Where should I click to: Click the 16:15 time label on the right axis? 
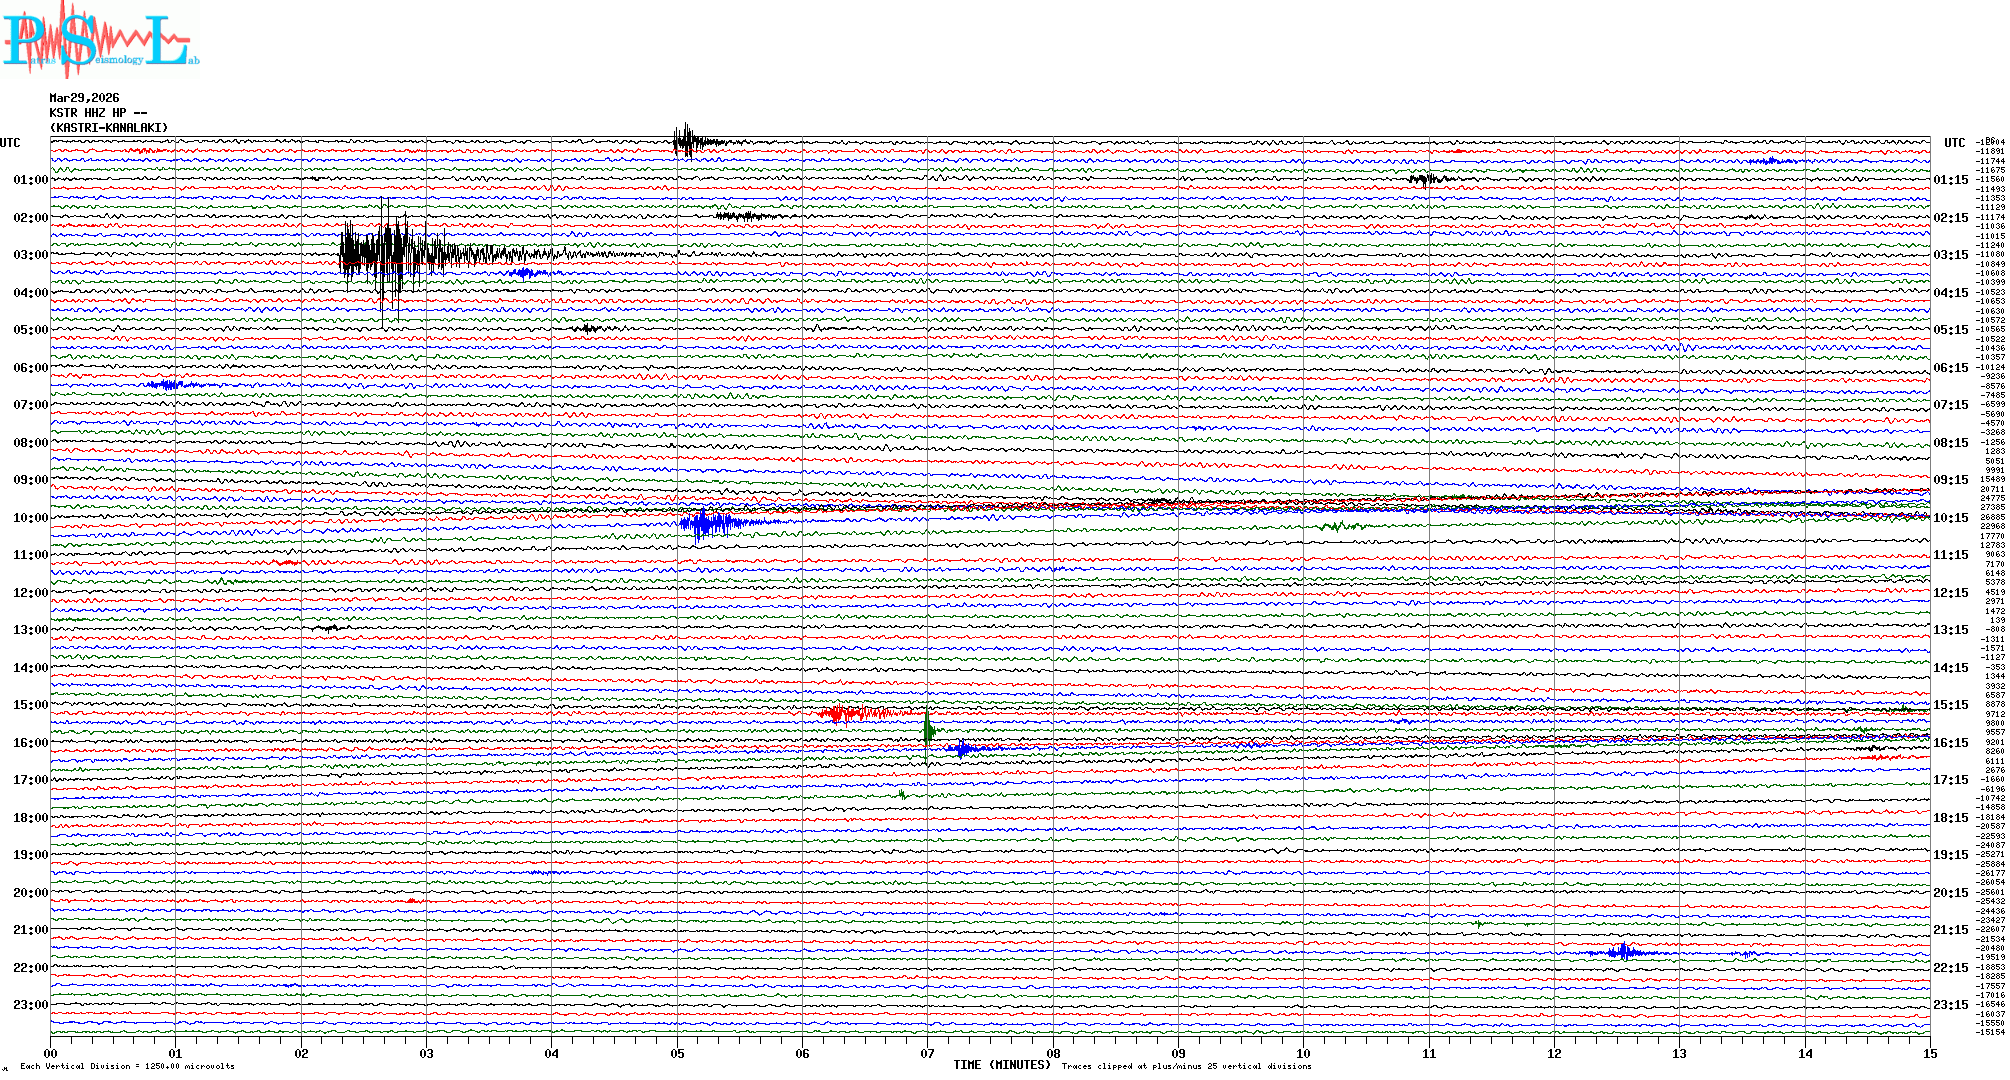tap(1950, 743)
